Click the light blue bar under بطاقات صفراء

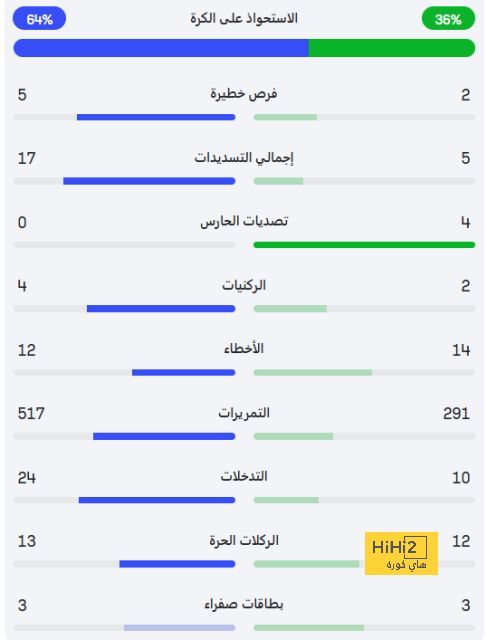(x=180, y=628)
